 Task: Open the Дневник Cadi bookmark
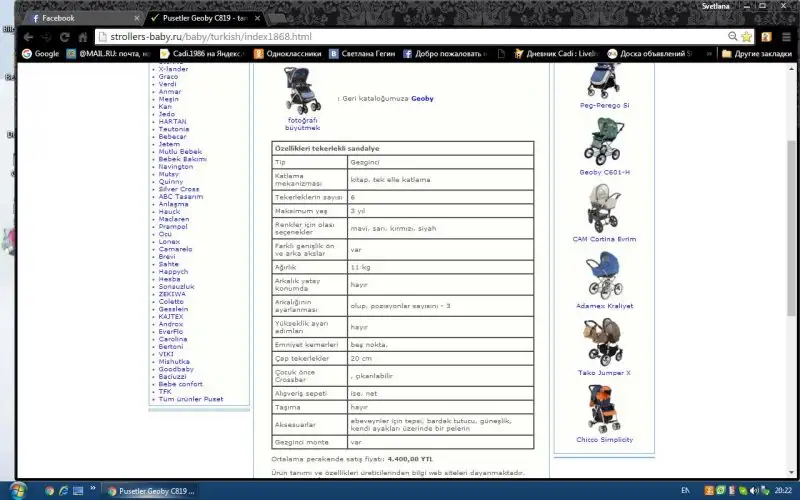pos(556,54)
